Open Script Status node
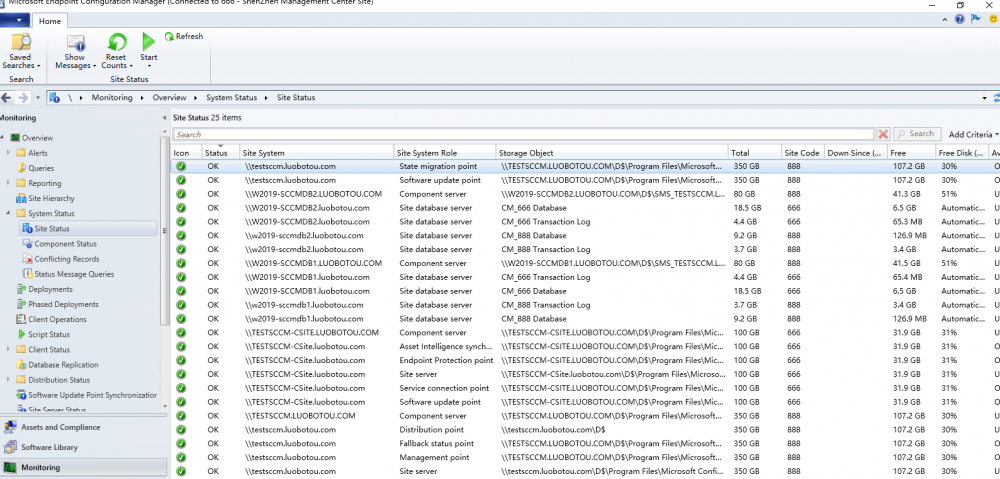Image resolution: width=1000 pixels, height=479 pixels. [49, 334]
